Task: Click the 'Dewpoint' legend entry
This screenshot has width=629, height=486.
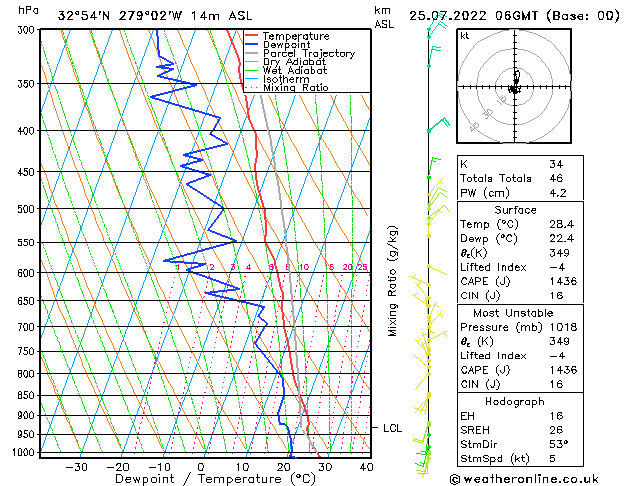Action: click(286, 45)
